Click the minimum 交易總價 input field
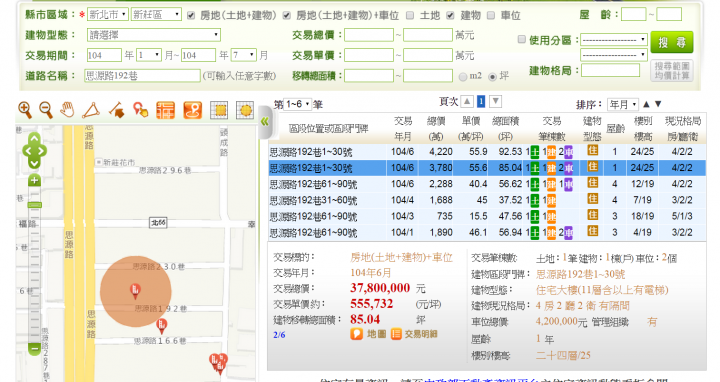 [369, 35]
